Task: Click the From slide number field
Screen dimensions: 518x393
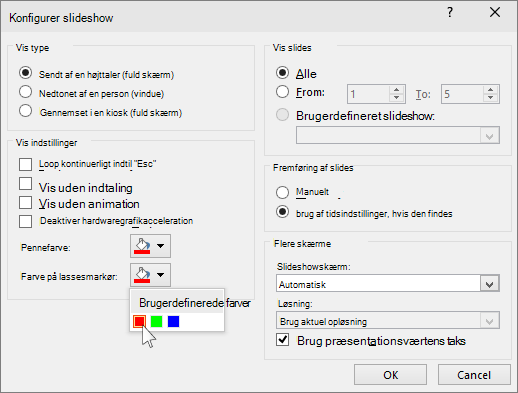Action: (368, 94)
